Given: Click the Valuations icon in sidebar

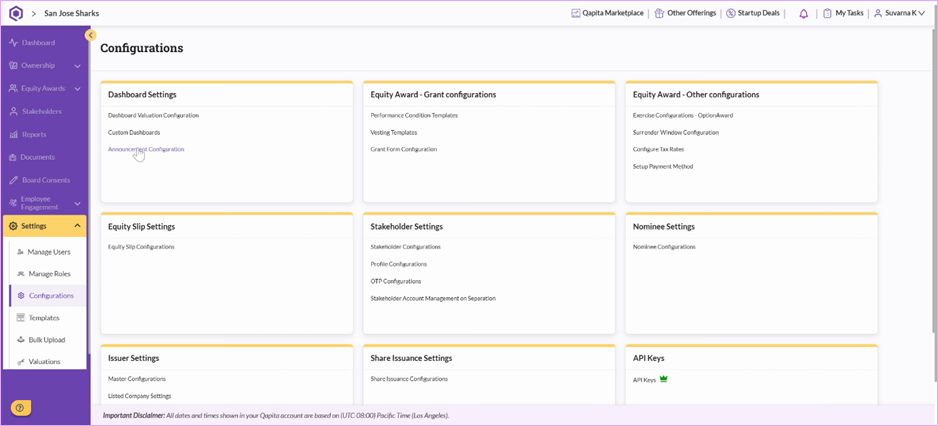Looking at the screenshot, I should pyautogui.click(x=21, y=361).
